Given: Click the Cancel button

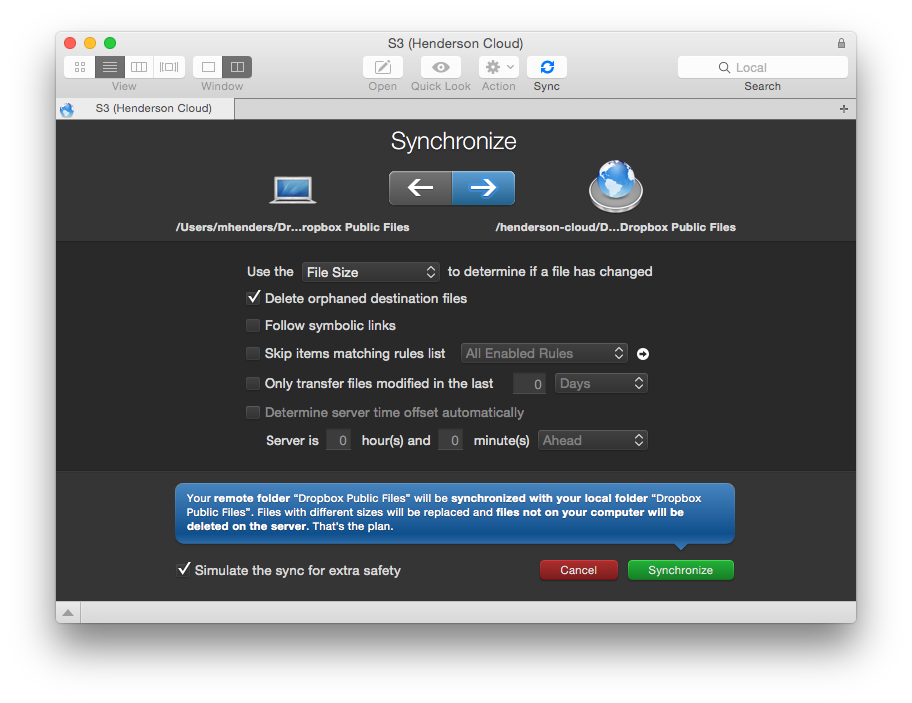Looking at the screenshot, I should pos(579,570).
